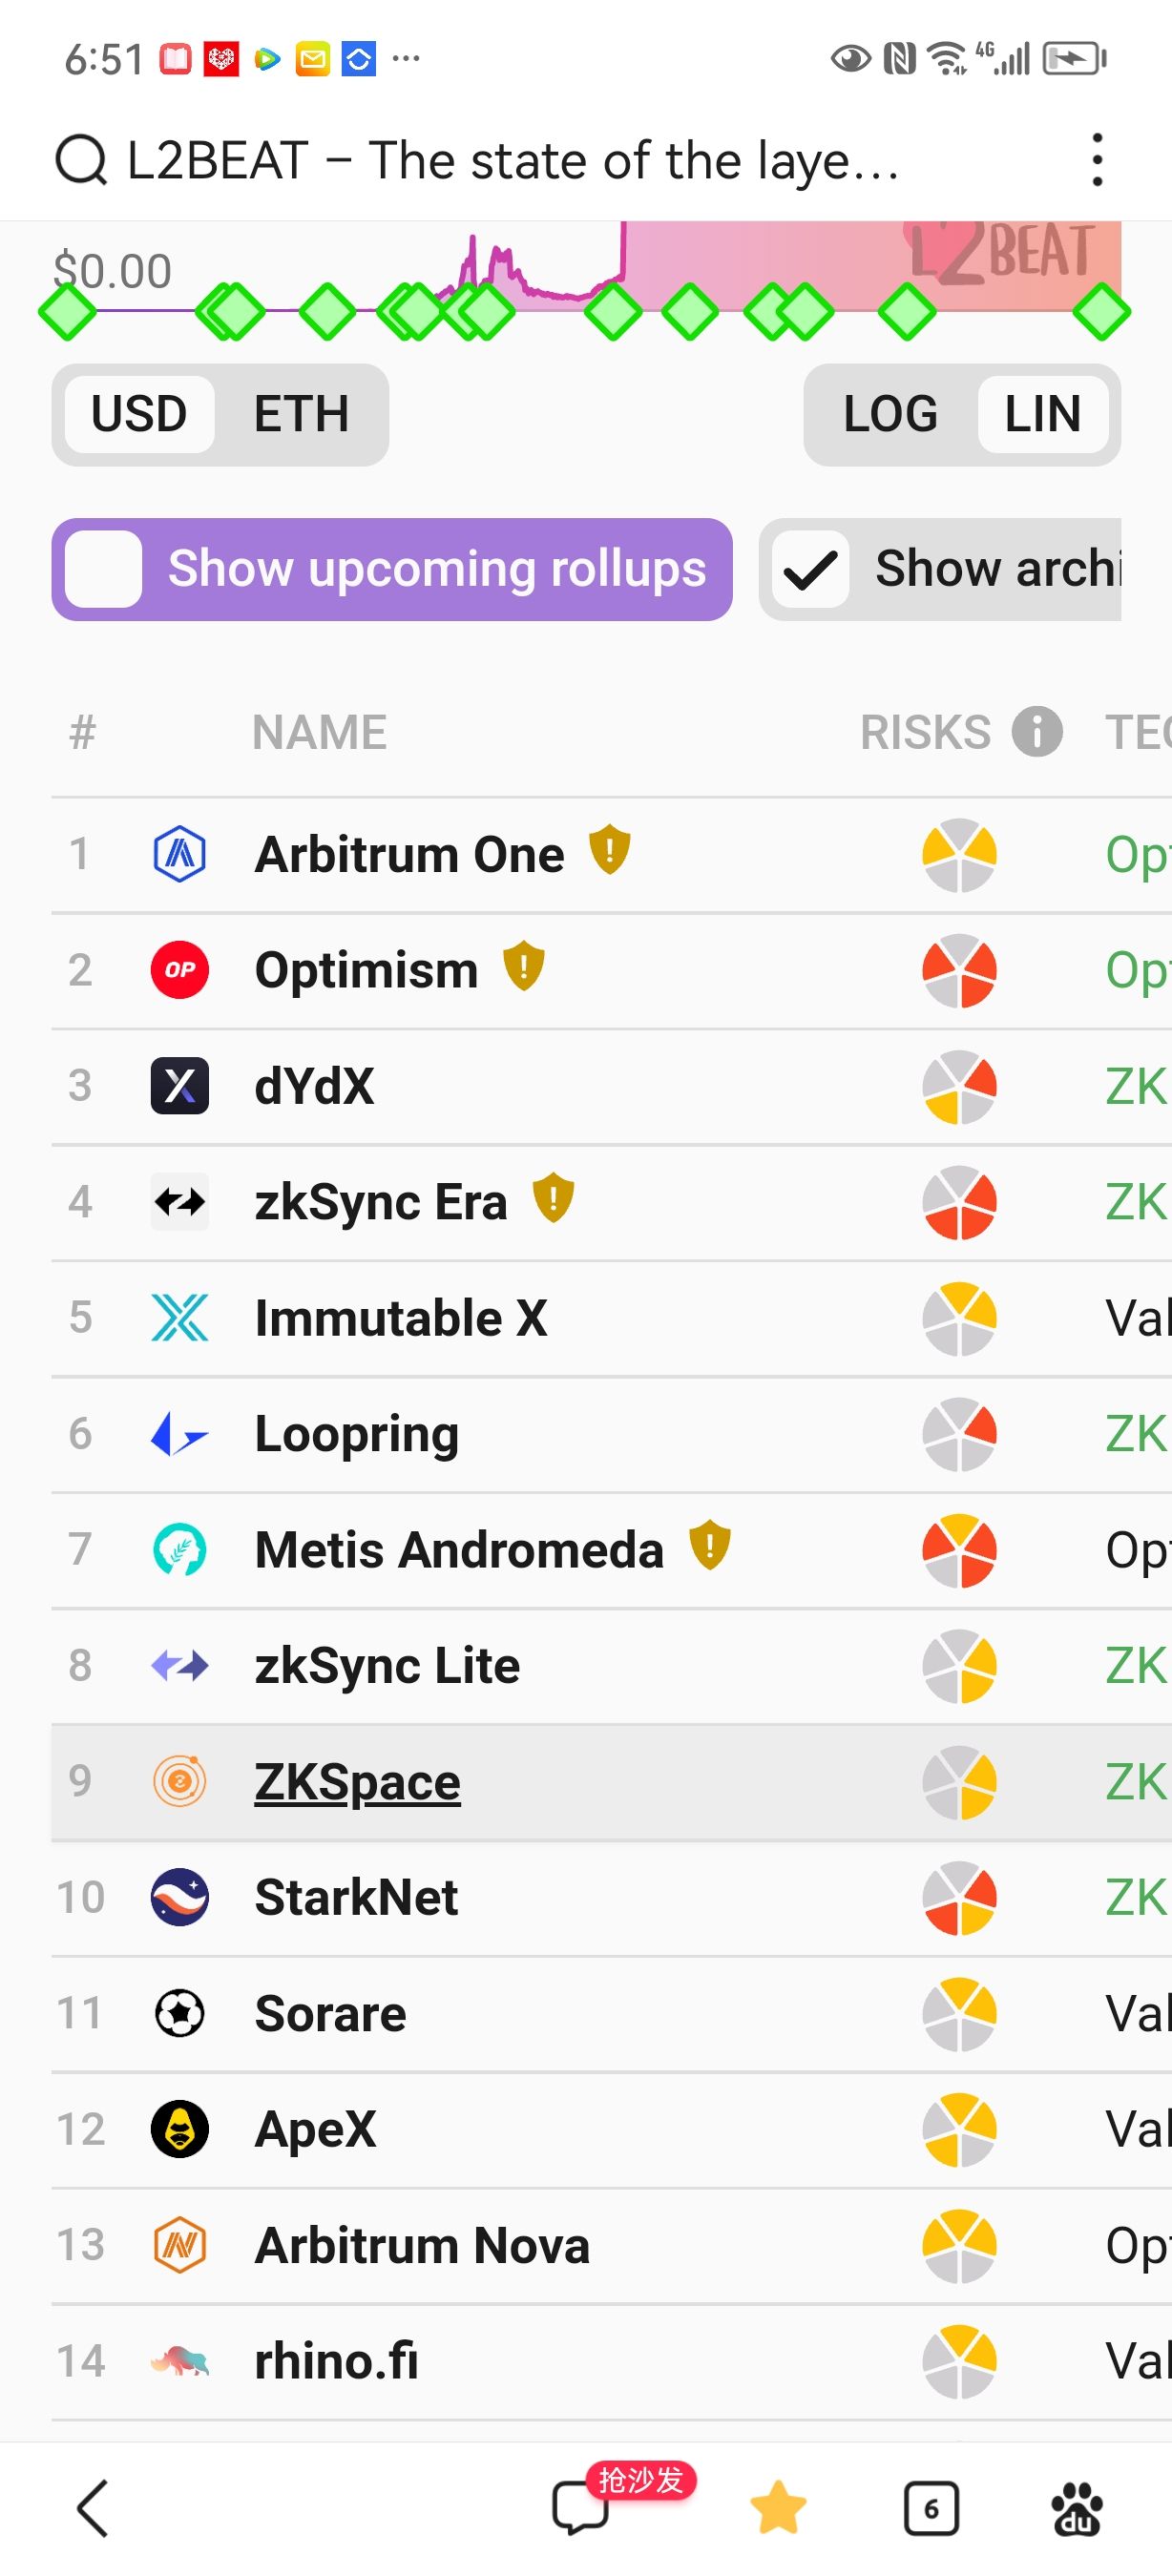This screenshot has height=2576, width=1172.
Task: Open the ZKSpace project link
Action: click(x=357, y=1782)
